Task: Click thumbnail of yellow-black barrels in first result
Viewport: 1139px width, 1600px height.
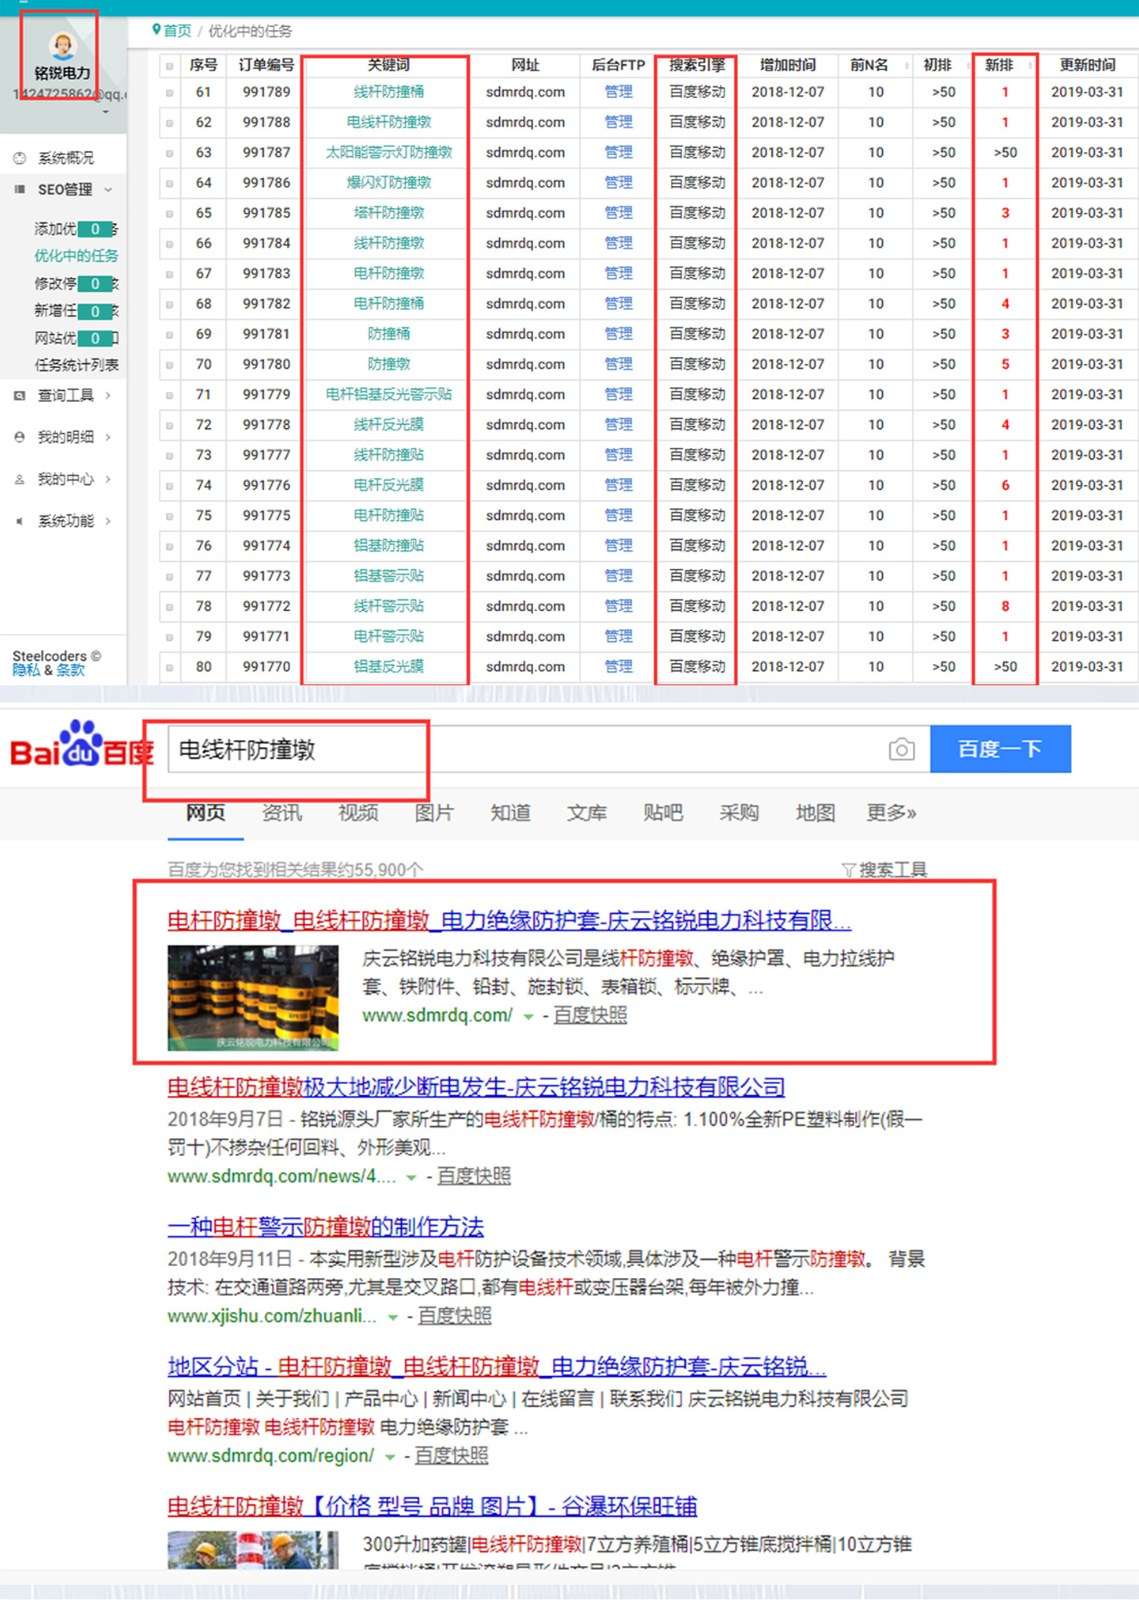Action: [x=253, y=998]
